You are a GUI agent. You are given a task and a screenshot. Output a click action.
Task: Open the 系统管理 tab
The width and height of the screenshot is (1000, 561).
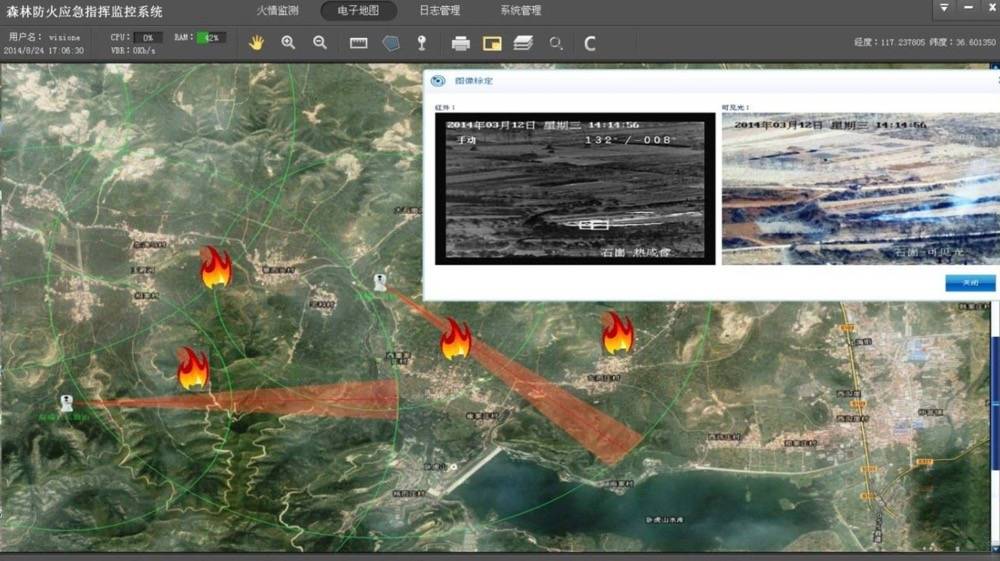(x=520, y=10)
